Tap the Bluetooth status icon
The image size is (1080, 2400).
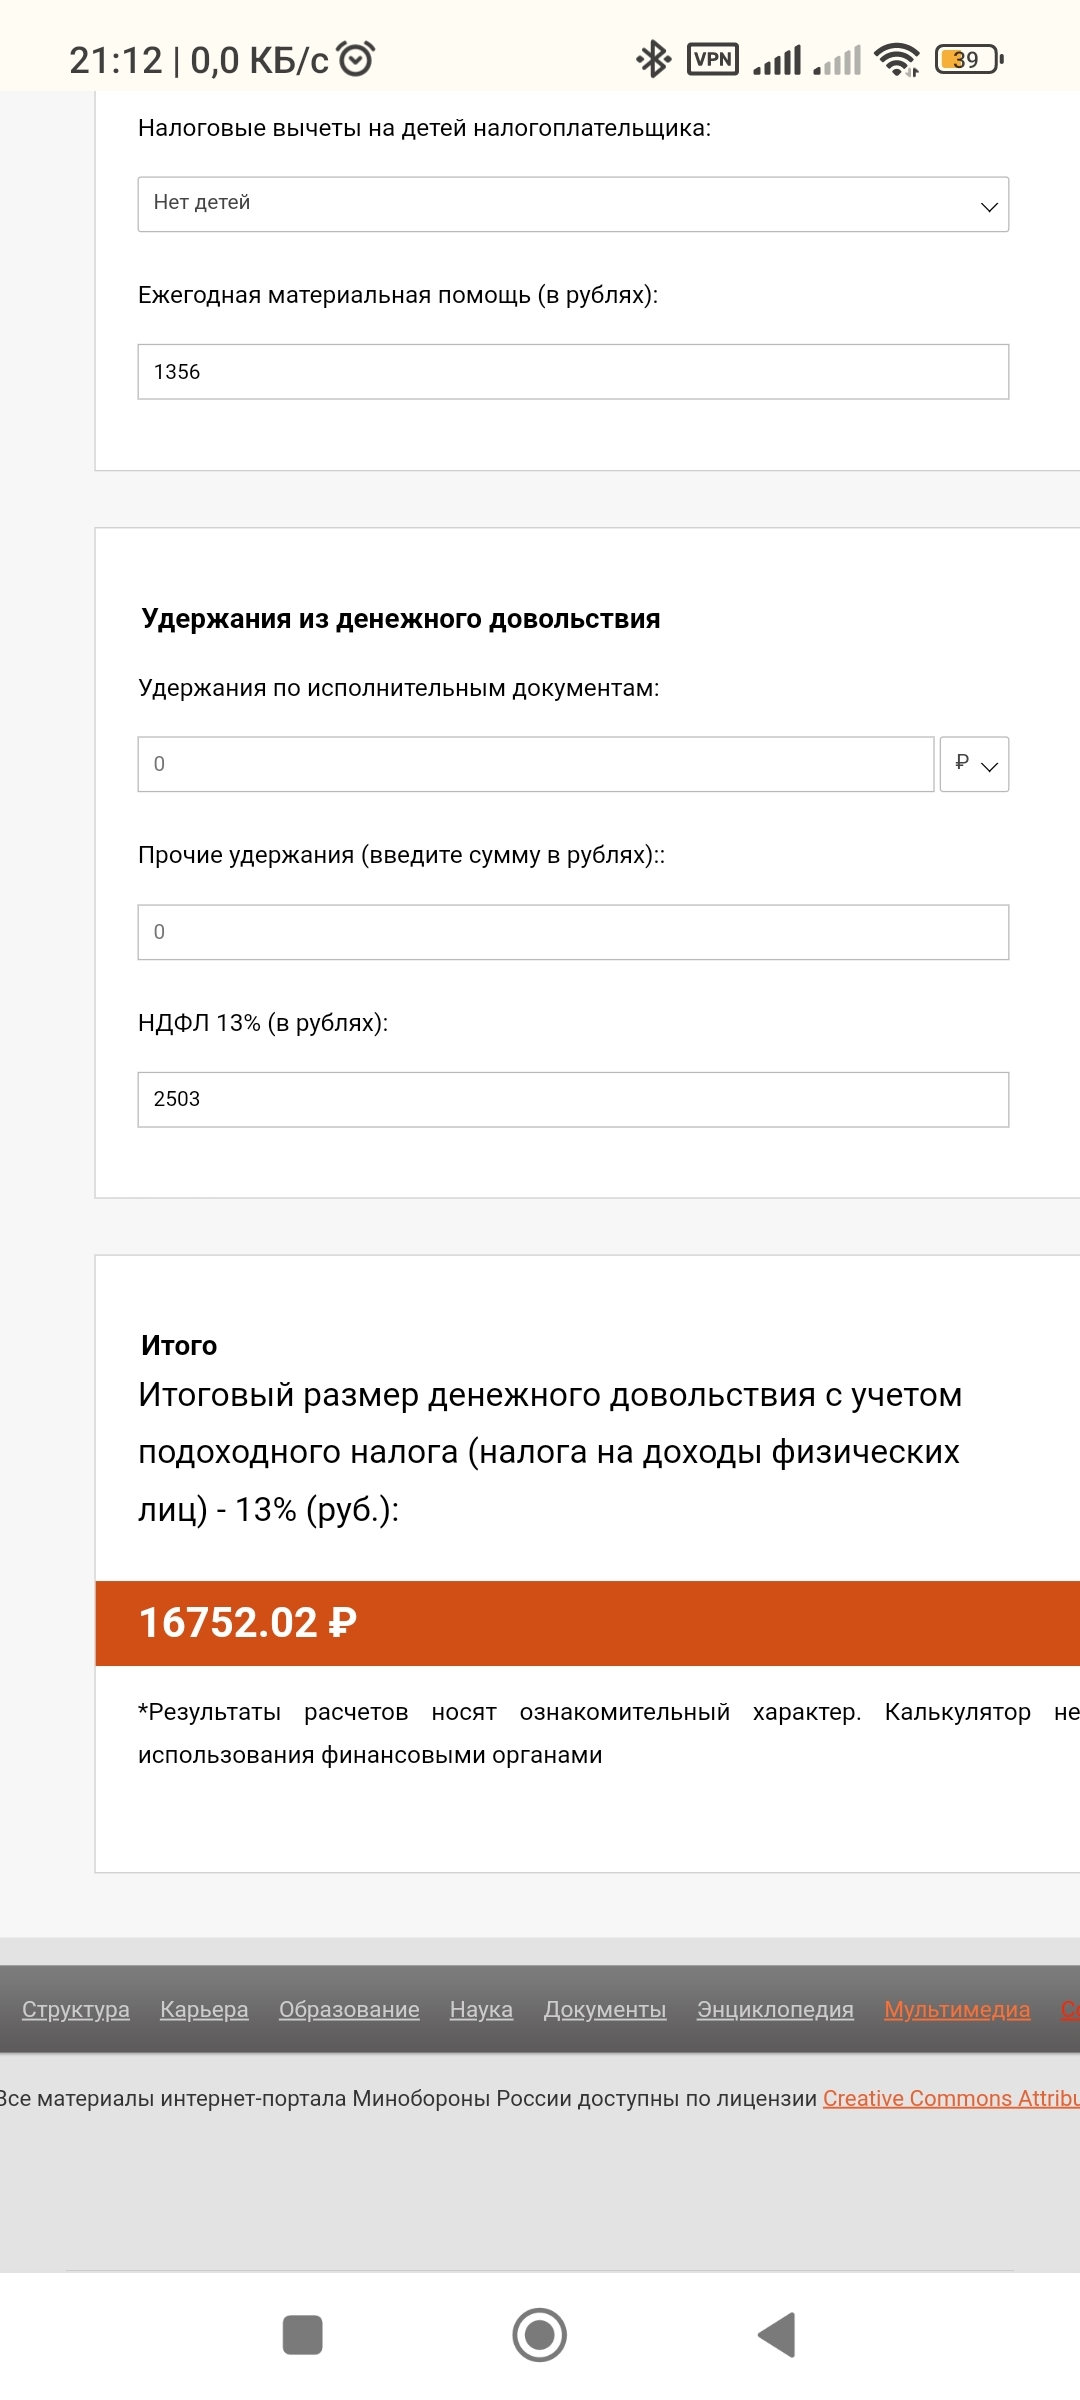point(653,59)
